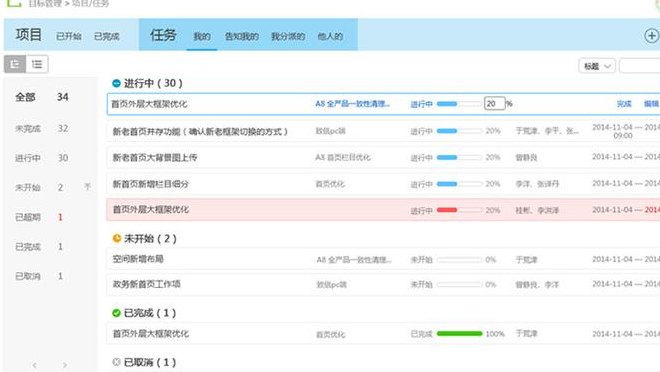
Task: Open the overdue pink 首页外层大框架优化 task
Action: tap(150, 210)
